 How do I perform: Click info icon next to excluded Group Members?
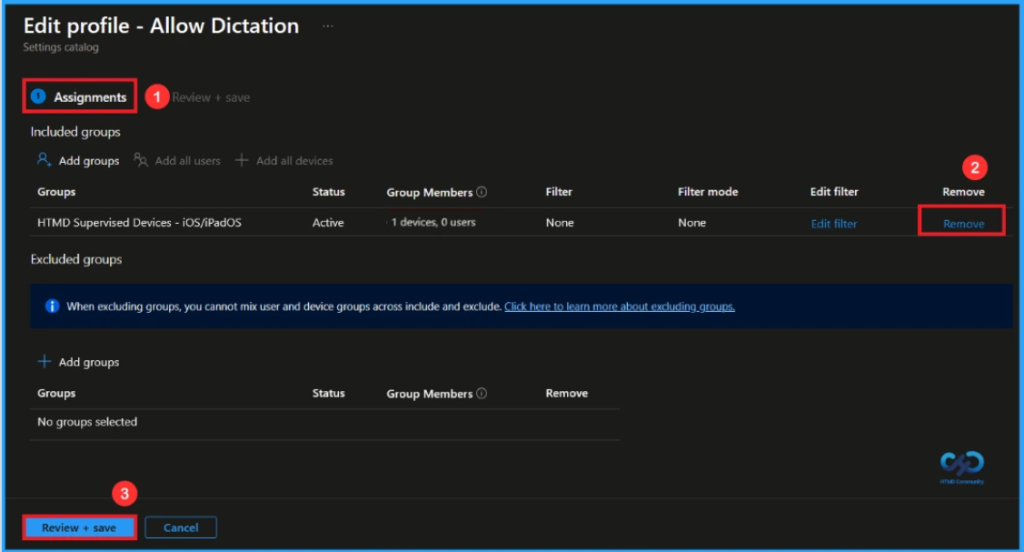click(481, 393)
